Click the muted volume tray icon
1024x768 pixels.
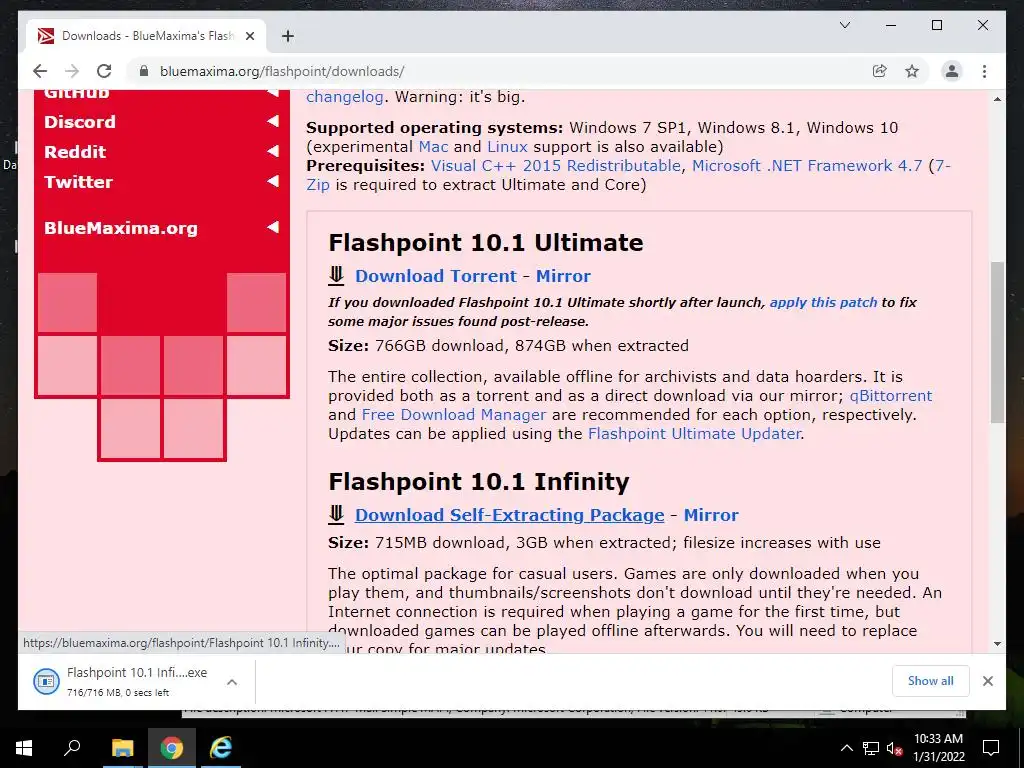tap(895, 748)
